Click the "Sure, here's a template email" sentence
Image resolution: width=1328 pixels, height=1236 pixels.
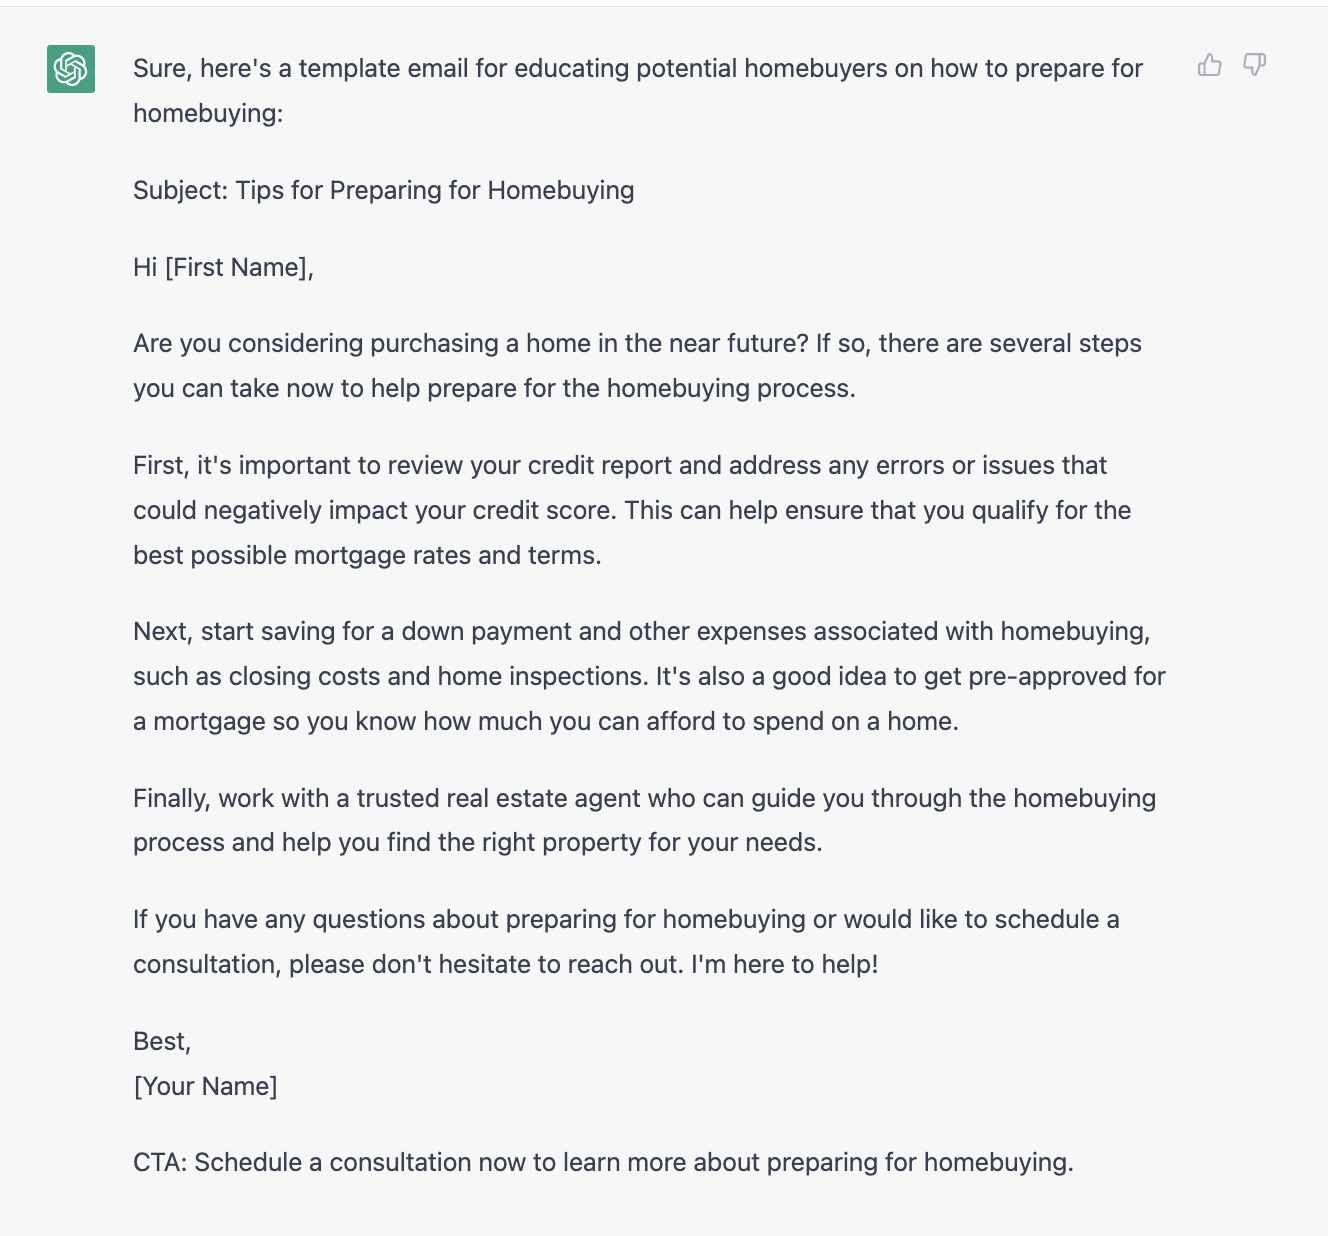pos(638,68)
